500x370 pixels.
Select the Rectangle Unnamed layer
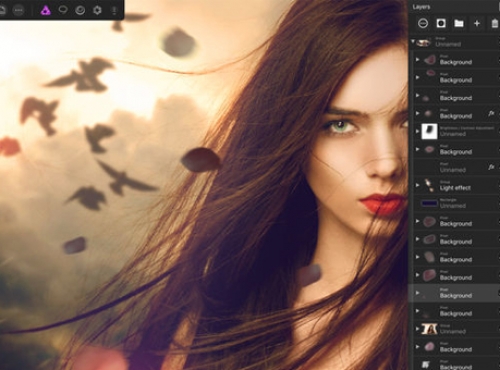455,203
